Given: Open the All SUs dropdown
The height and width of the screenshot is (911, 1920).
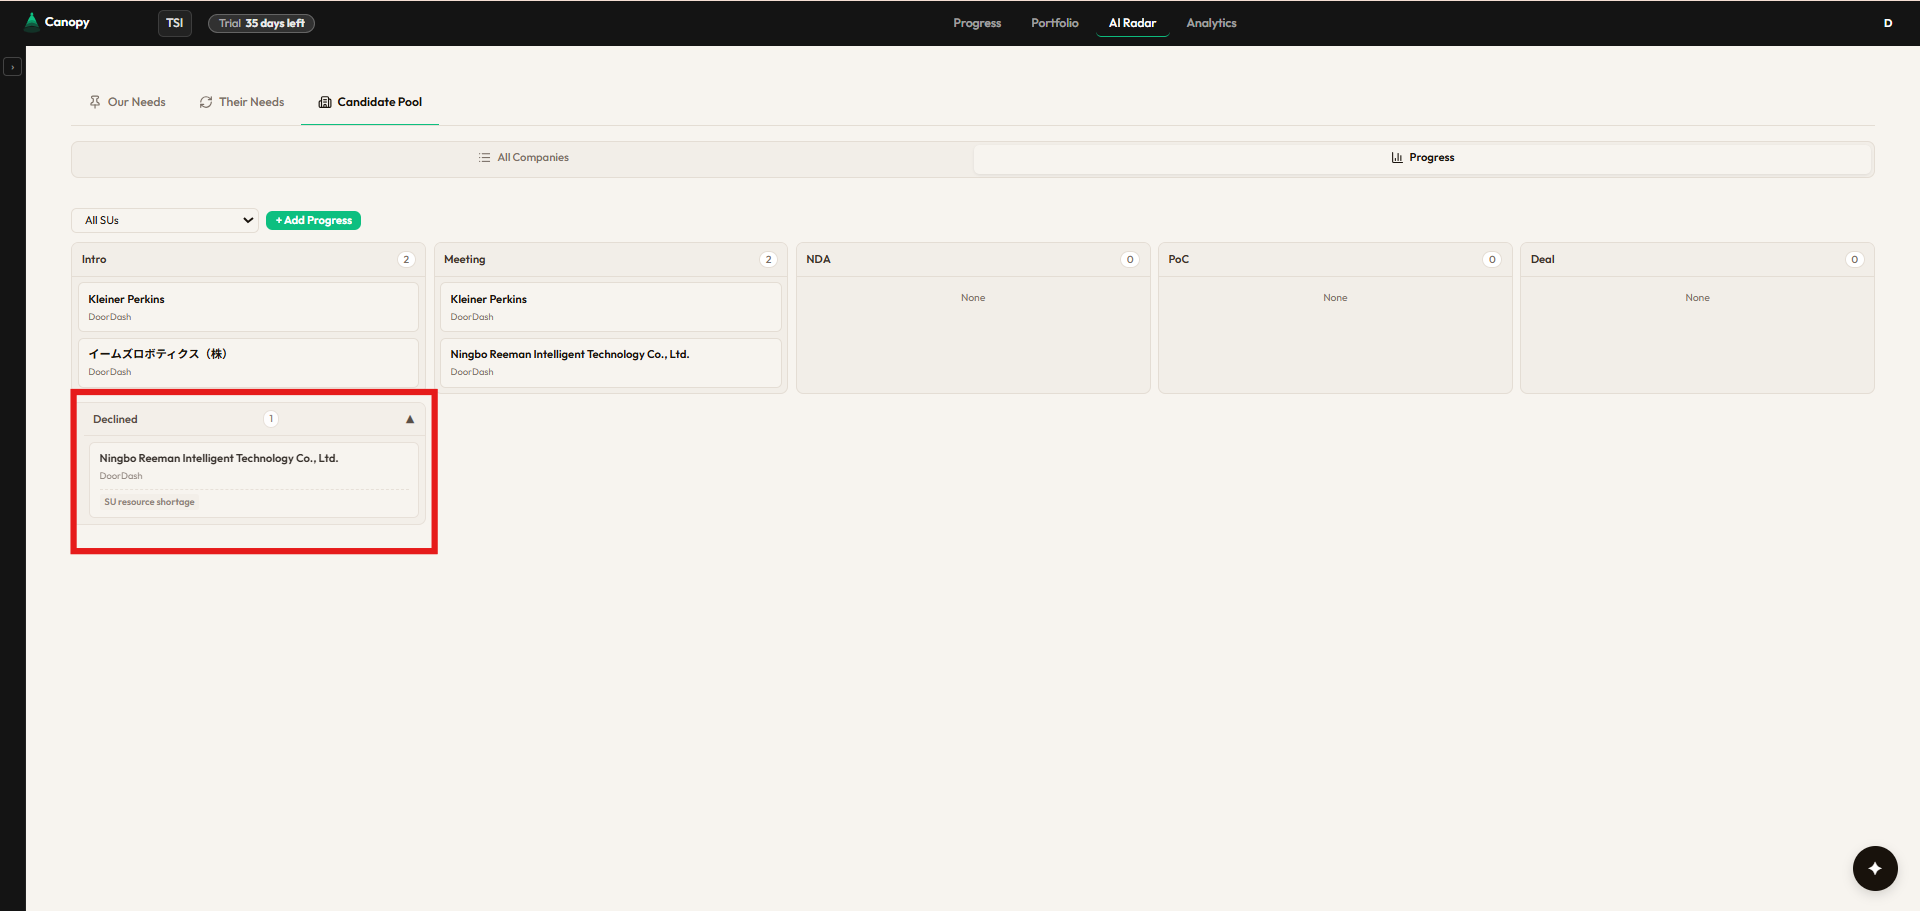Looking at the screenshot, I should (x=165, y=220).
